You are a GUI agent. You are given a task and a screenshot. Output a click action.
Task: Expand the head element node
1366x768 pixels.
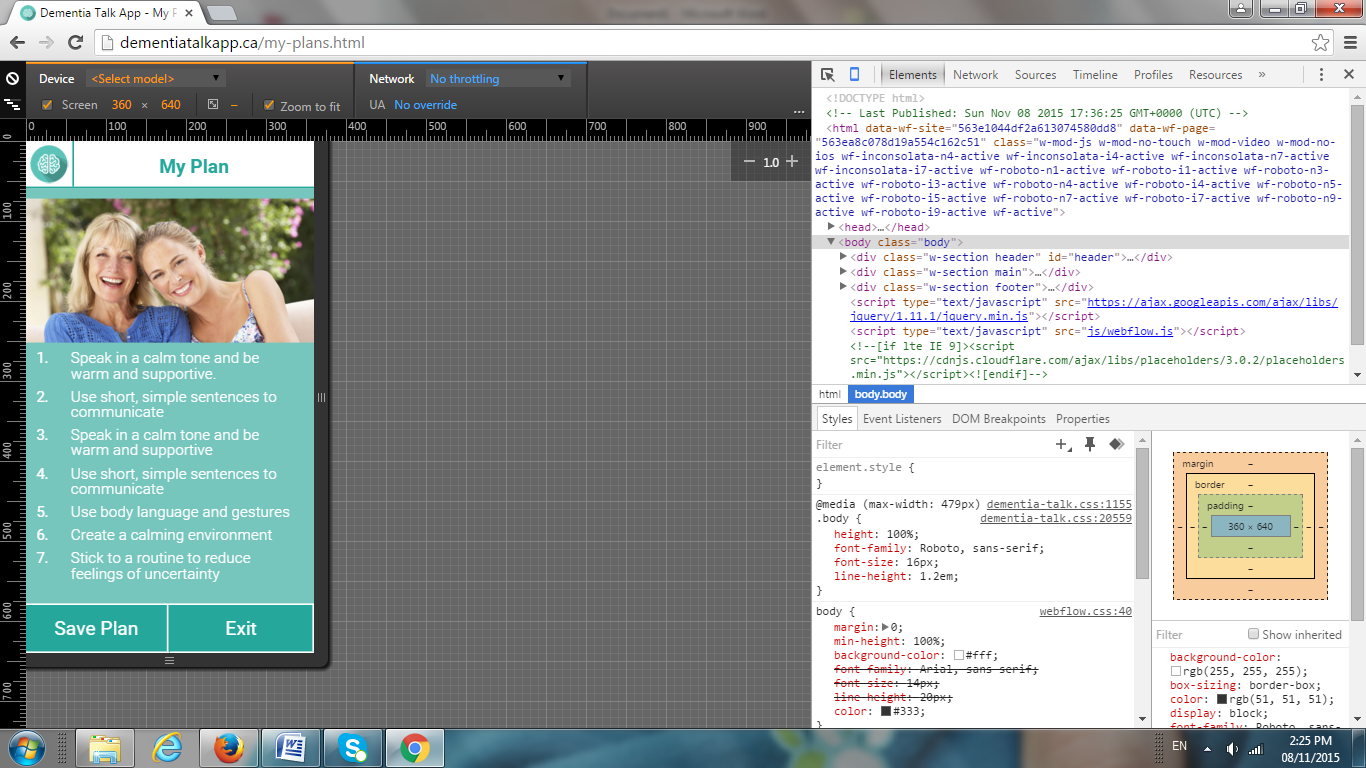tap(832, 227)
